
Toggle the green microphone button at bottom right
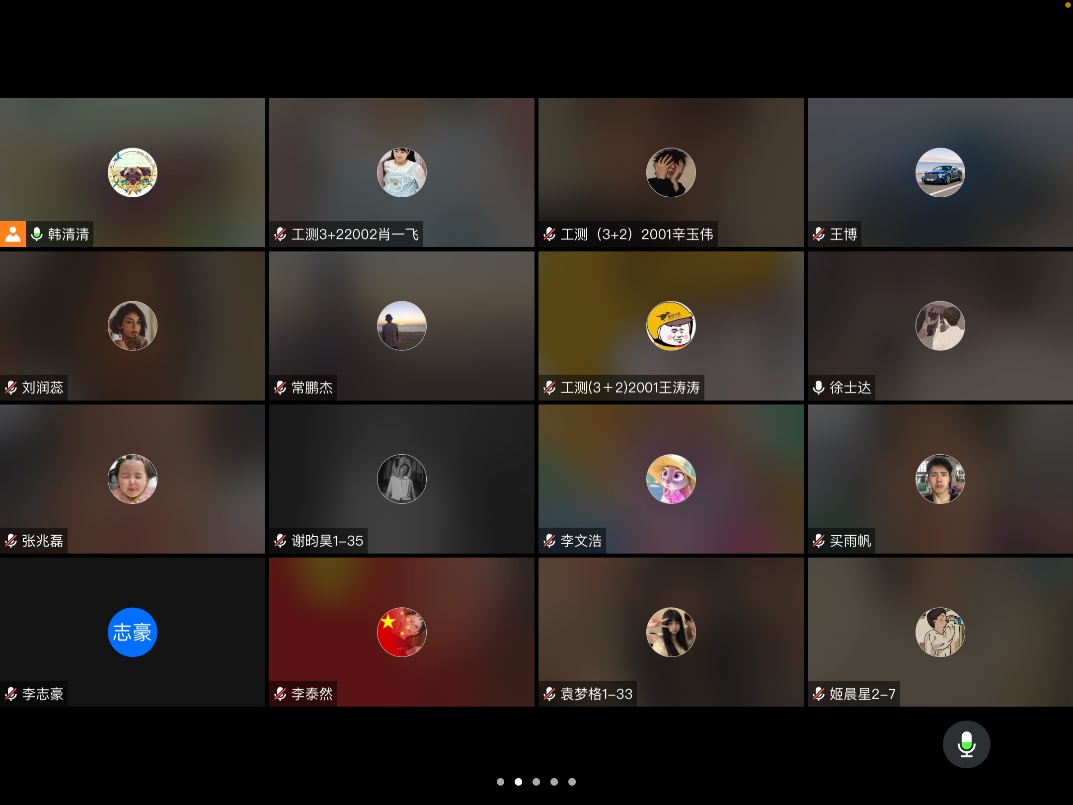[x=966, y=744]
